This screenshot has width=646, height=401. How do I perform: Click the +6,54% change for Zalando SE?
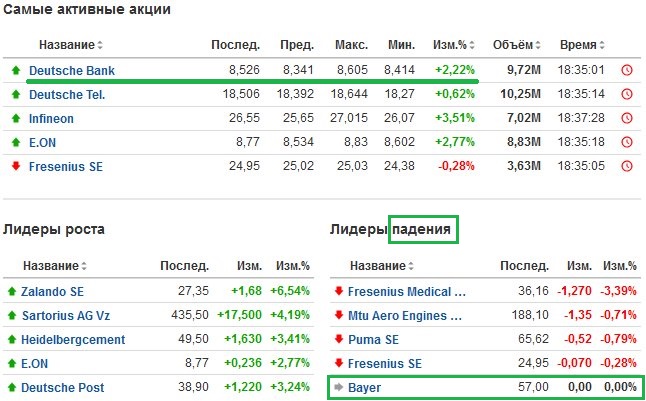pos(290,291)
